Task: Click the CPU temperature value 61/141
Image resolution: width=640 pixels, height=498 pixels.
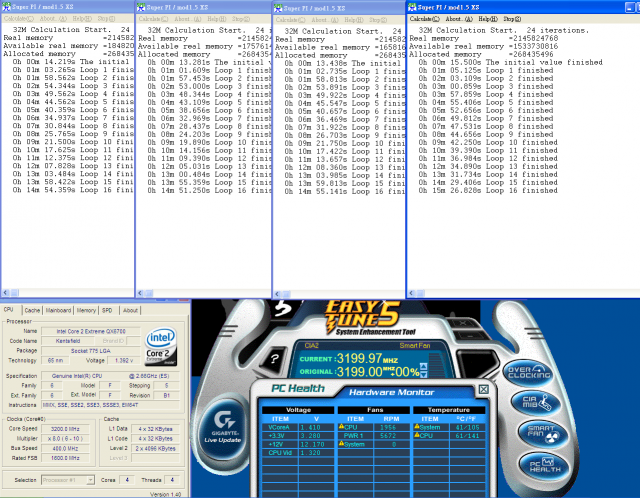Action: coord(465,436)
